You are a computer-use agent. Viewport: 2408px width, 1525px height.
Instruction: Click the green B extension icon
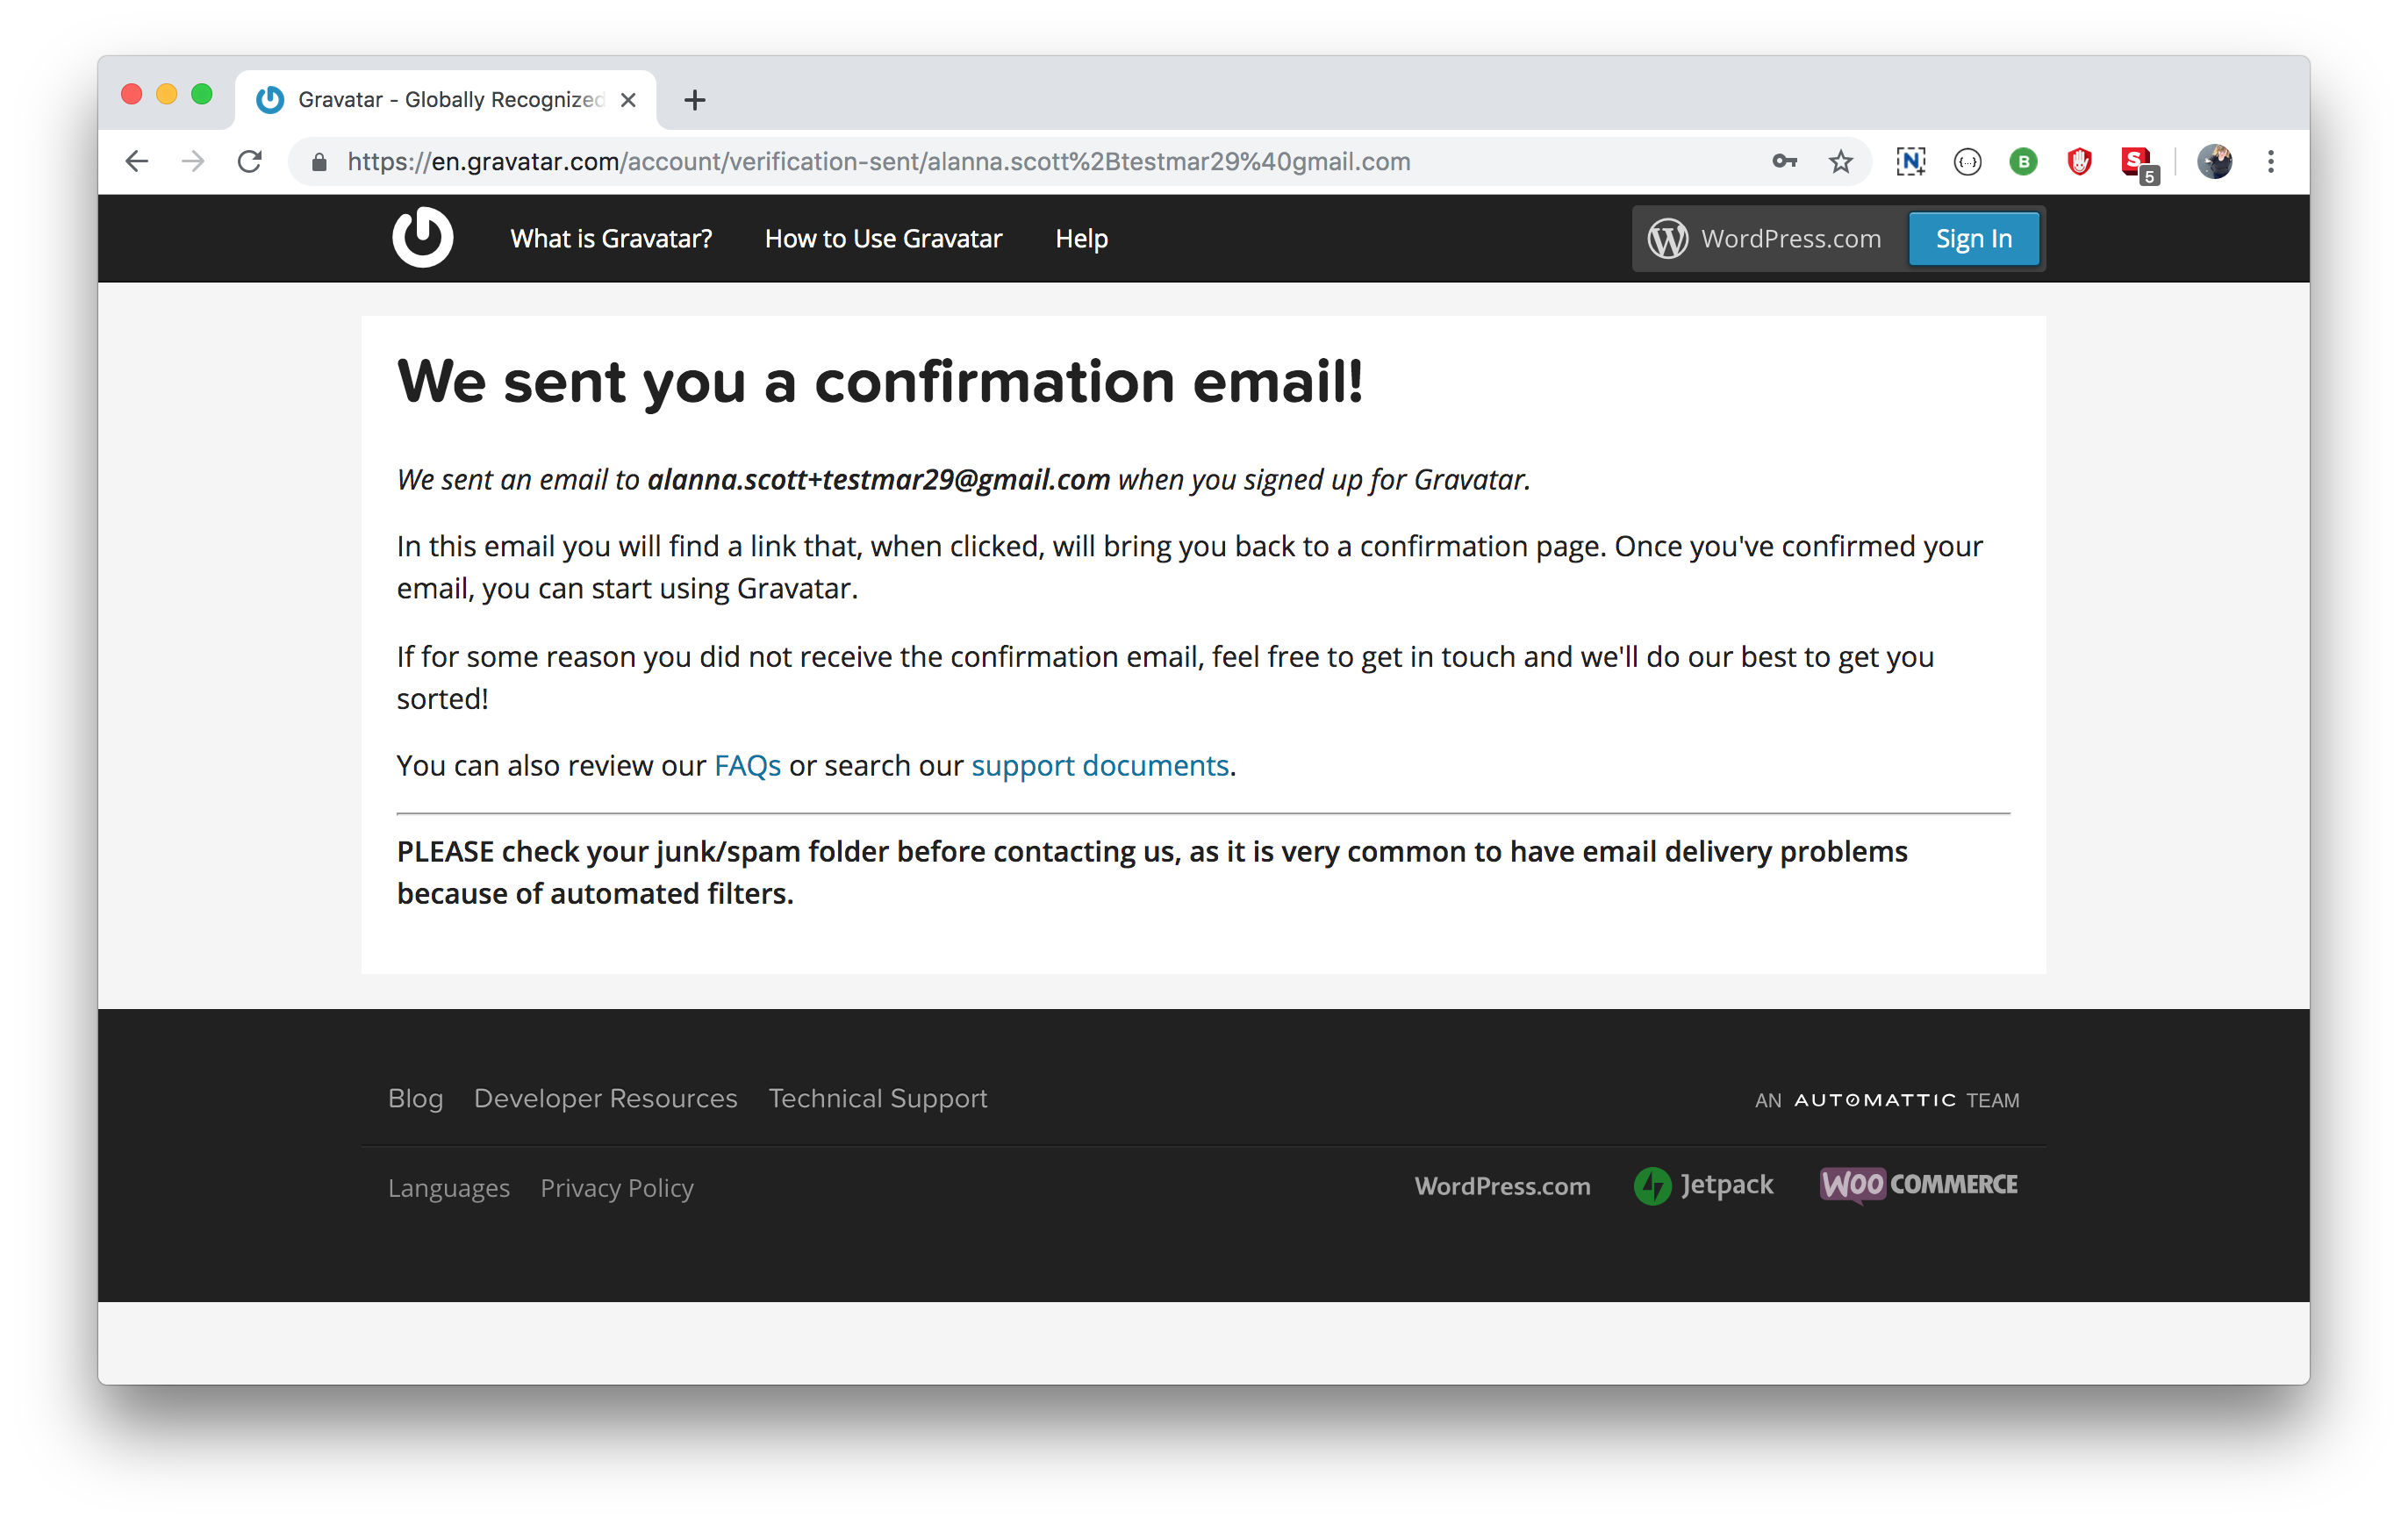pos(2023,161)
